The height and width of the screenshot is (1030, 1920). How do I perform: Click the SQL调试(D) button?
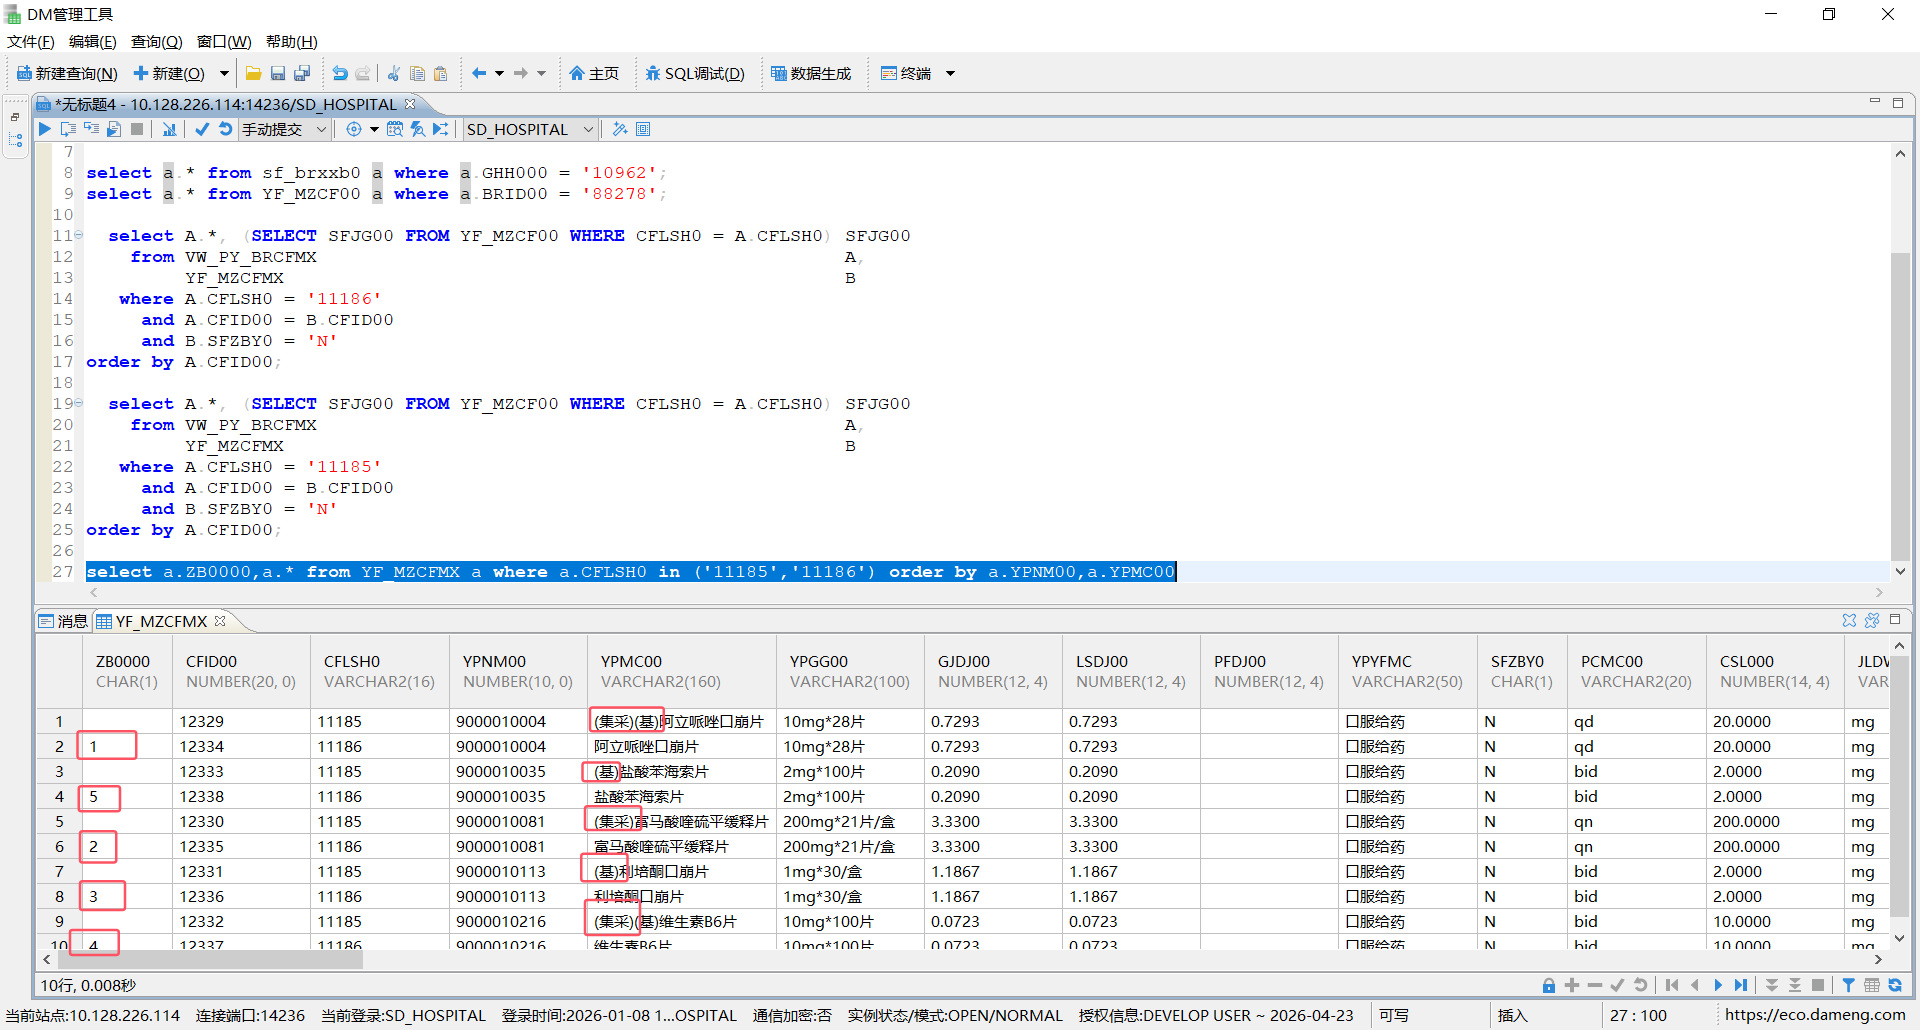(695, 73)
